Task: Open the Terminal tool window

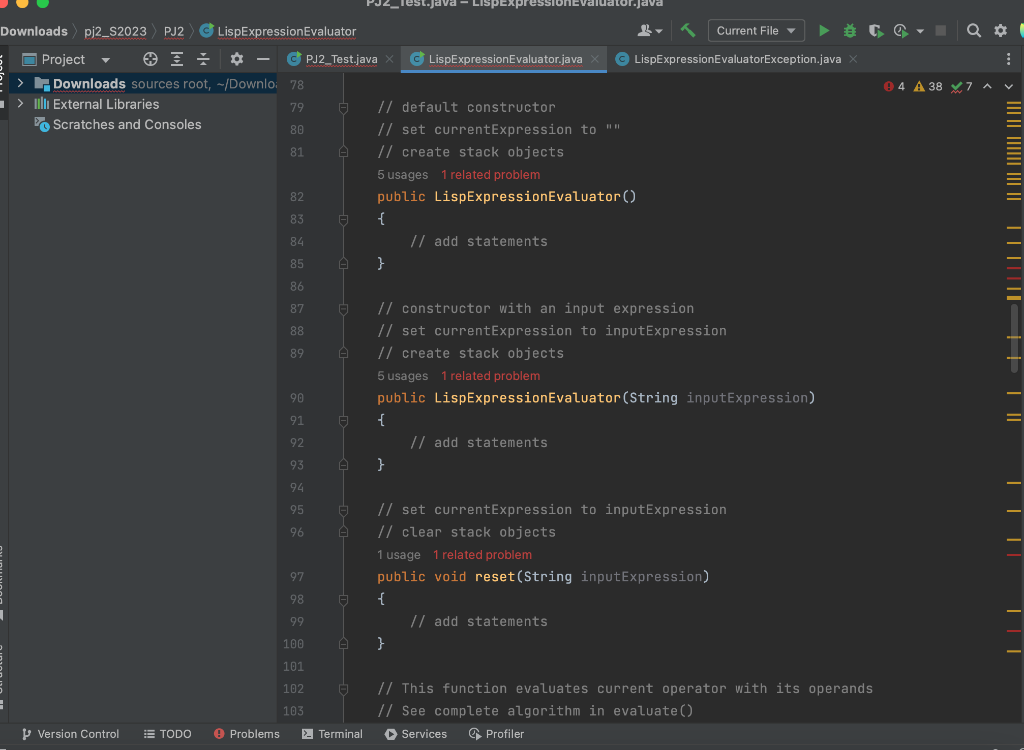Action: coord(332,734)
